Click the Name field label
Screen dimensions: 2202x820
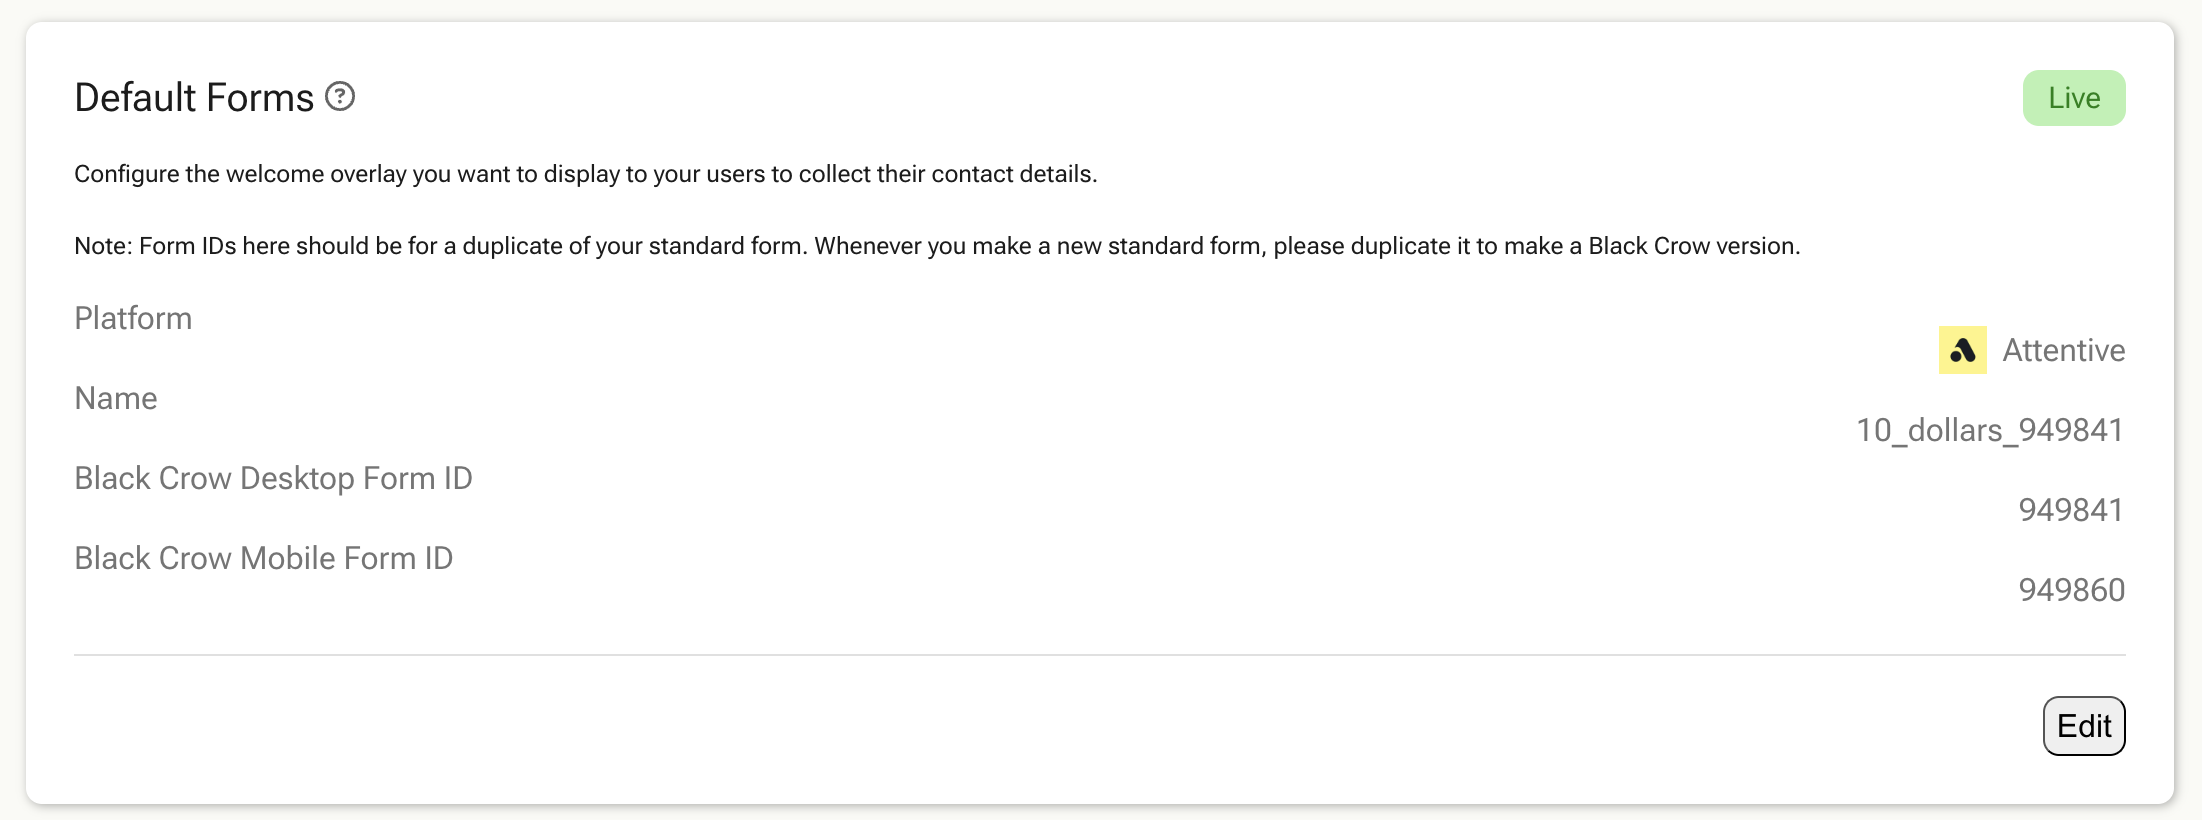(x=116, y=398)
